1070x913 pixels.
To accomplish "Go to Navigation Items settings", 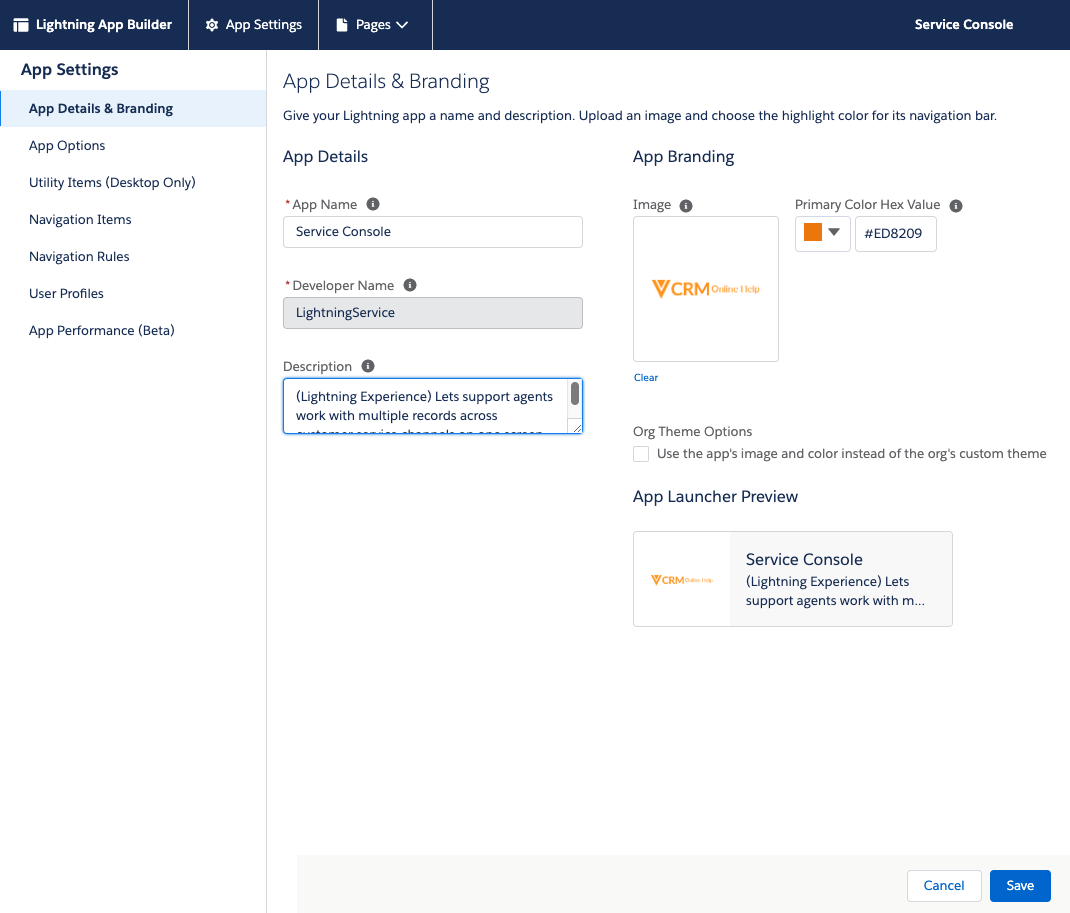I will 80,220.
